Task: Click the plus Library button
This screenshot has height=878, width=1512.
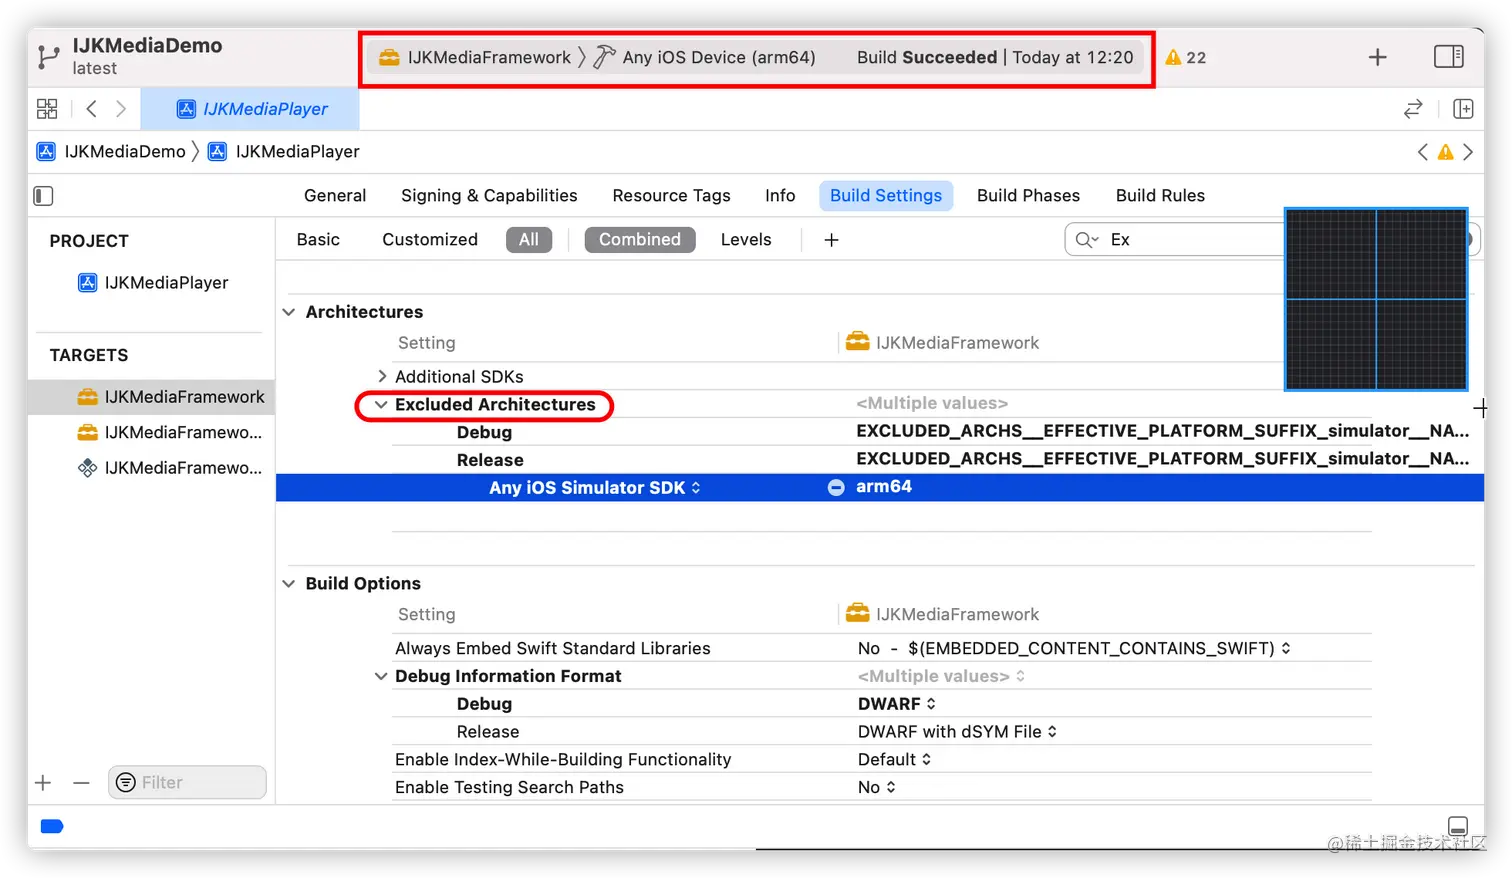Action: pyautogui.click(x=1377, y=57)
